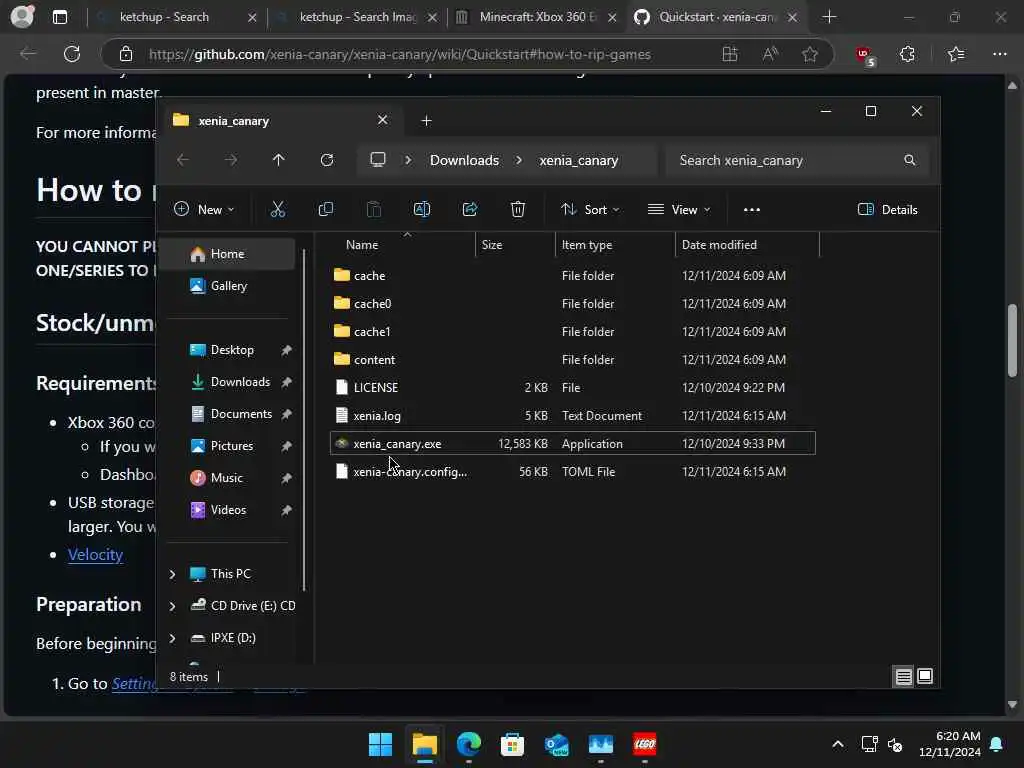Screen dimensions: 1024x768
Task: Toggle the Details pane button
Action: point(888,210)
